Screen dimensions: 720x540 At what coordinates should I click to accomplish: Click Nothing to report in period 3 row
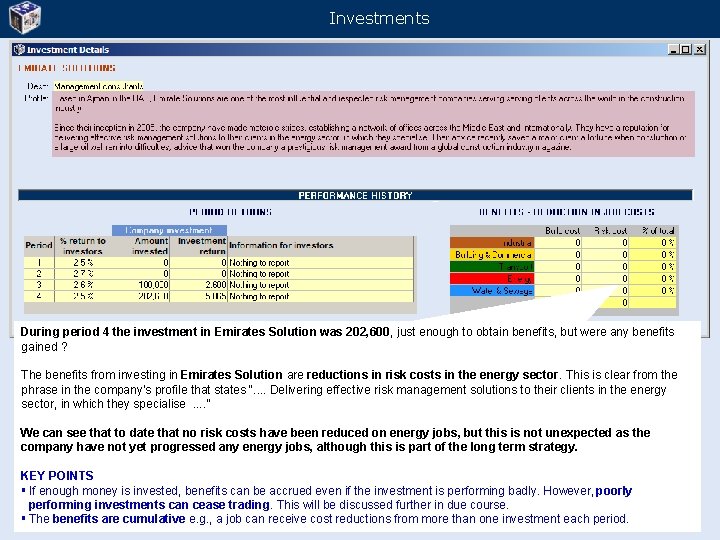[x=259, y=285]
